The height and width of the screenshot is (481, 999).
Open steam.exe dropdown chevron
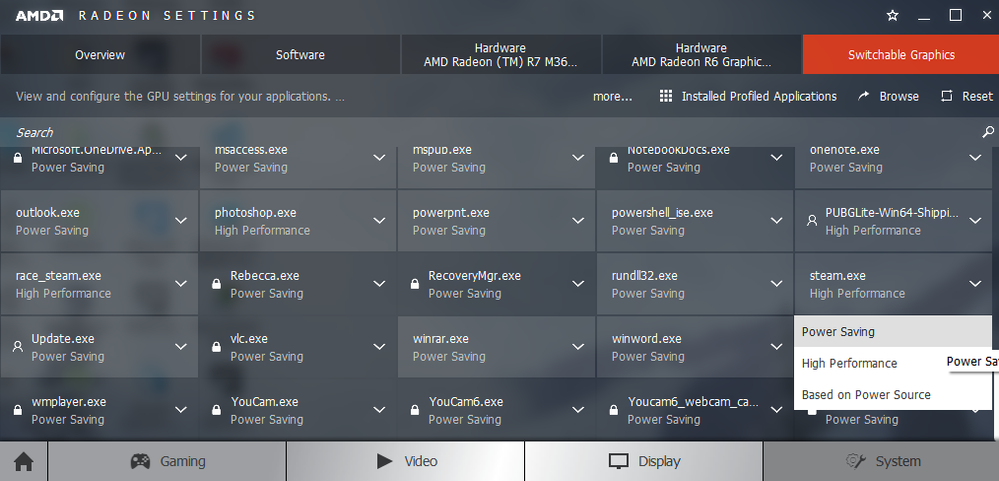[975, 284]
